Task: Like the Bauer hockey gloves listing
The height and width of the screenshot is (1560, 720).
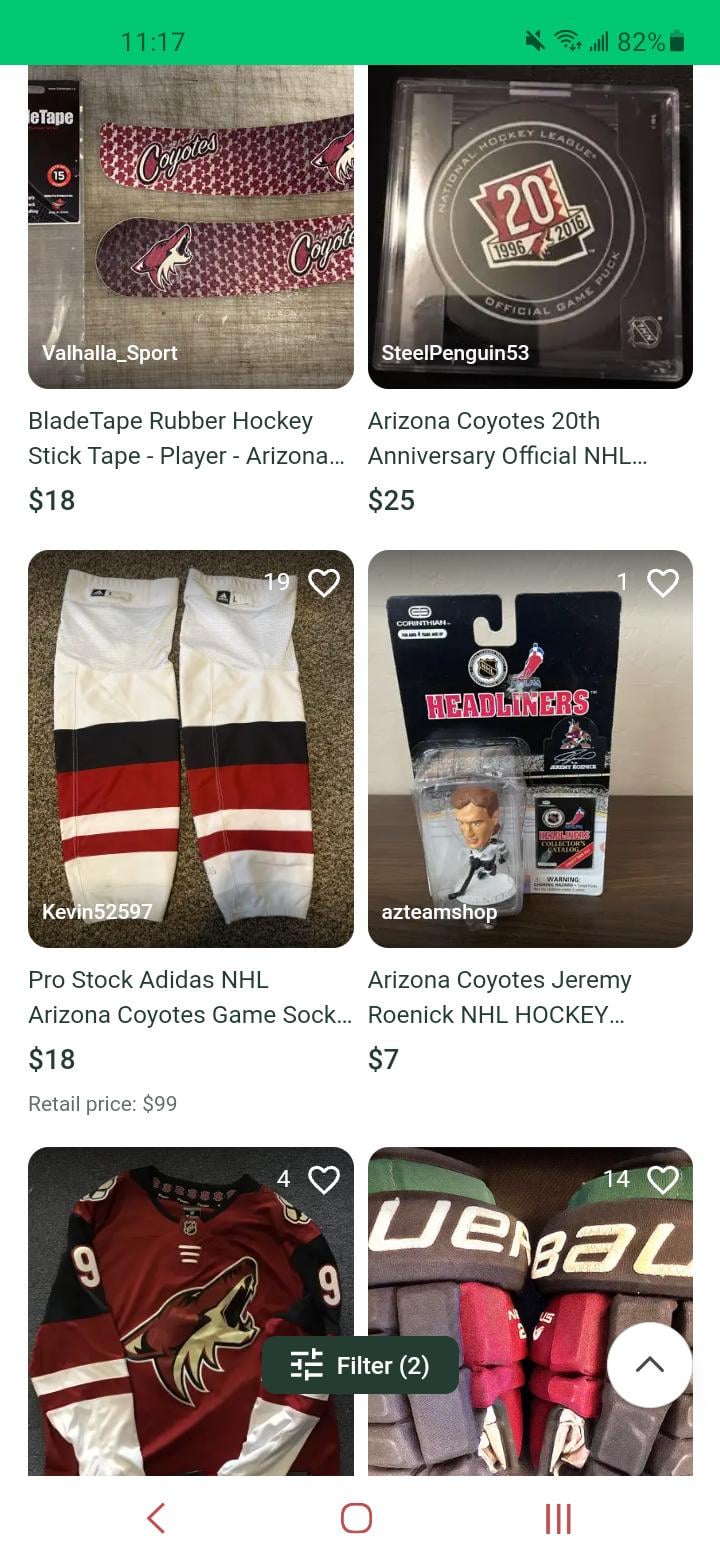Action: point(663,1180)
